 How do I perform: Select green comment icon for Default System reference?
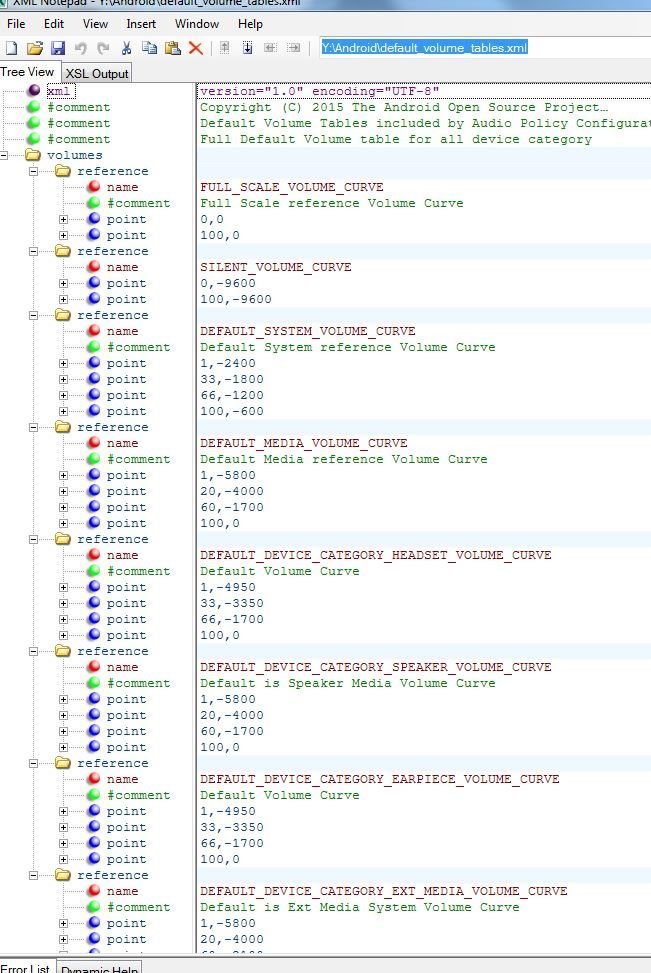coord(94,346)
